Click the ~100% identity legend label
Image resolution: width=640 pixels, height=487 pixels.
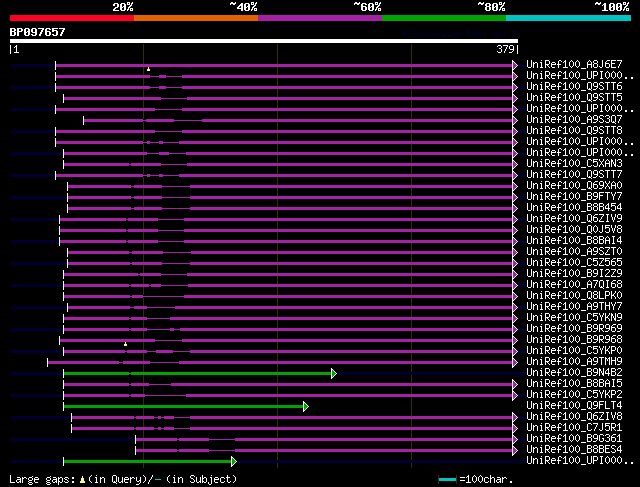(x=612, y=7)
